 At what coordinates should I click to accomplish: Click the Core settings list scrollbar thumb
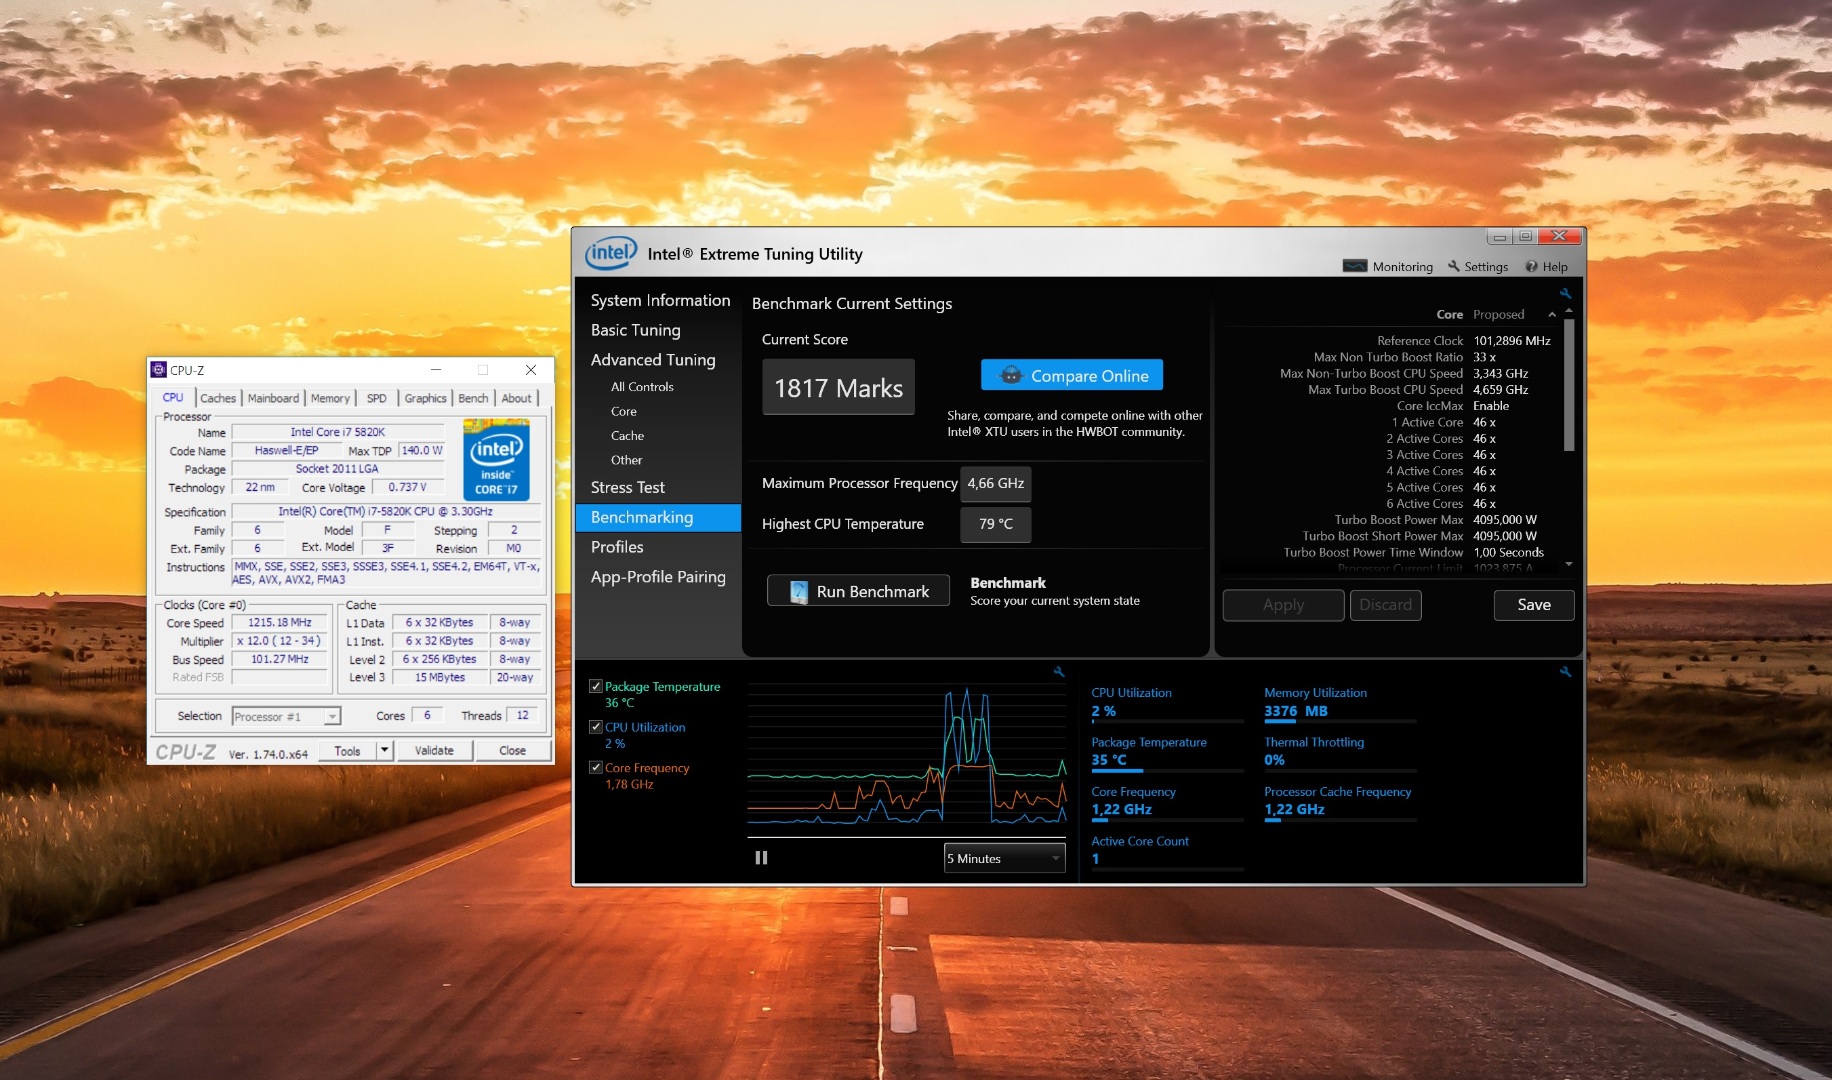(1568, 385)
